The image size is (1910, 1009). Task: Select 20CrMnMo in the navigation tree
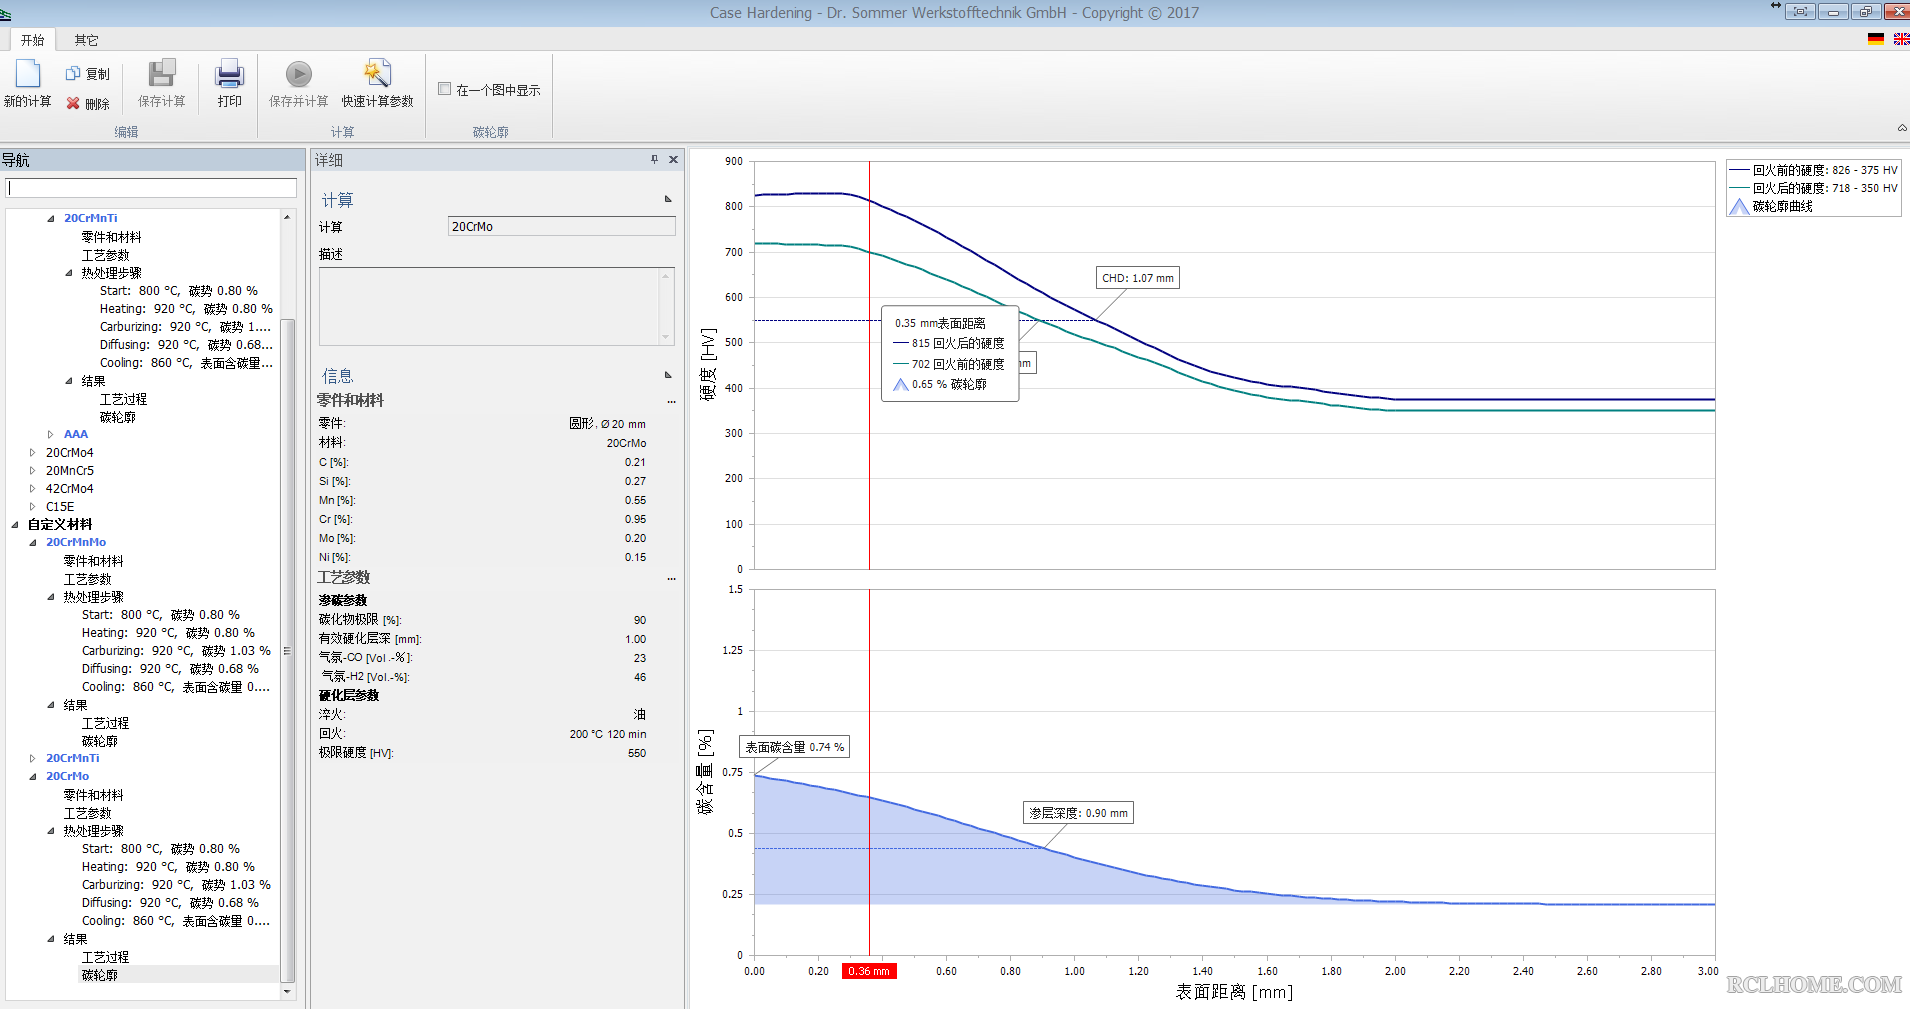tap(76, 542)
